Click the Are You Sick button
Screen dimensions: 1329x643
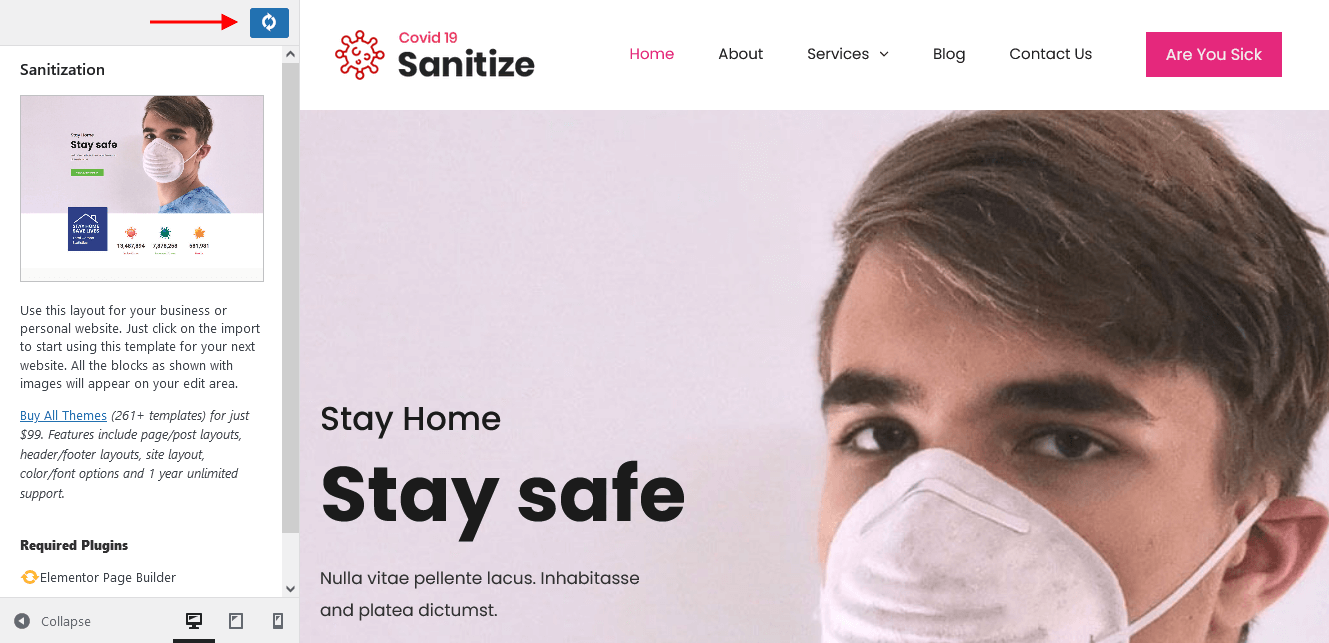pos(1214,54)
